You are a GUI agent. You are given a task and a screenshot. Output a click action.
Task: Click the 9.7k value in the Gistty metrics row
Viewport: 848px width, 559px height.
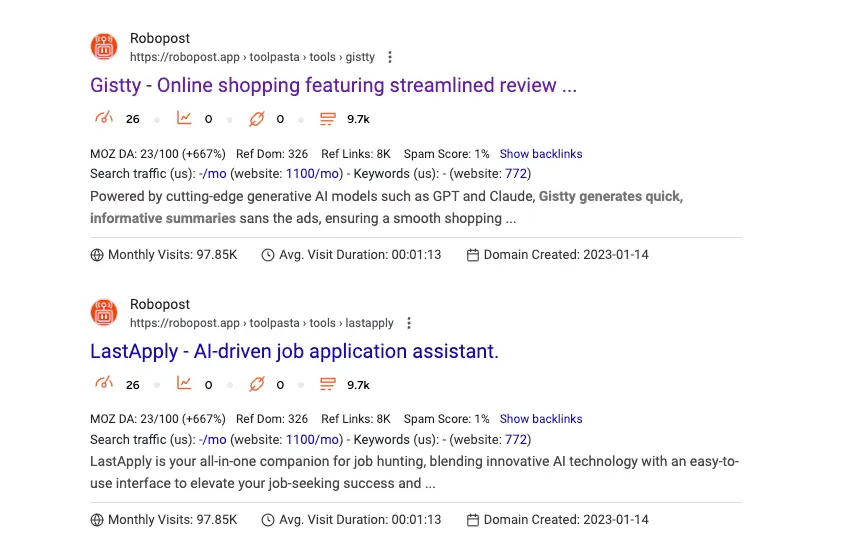click(358, 119)
